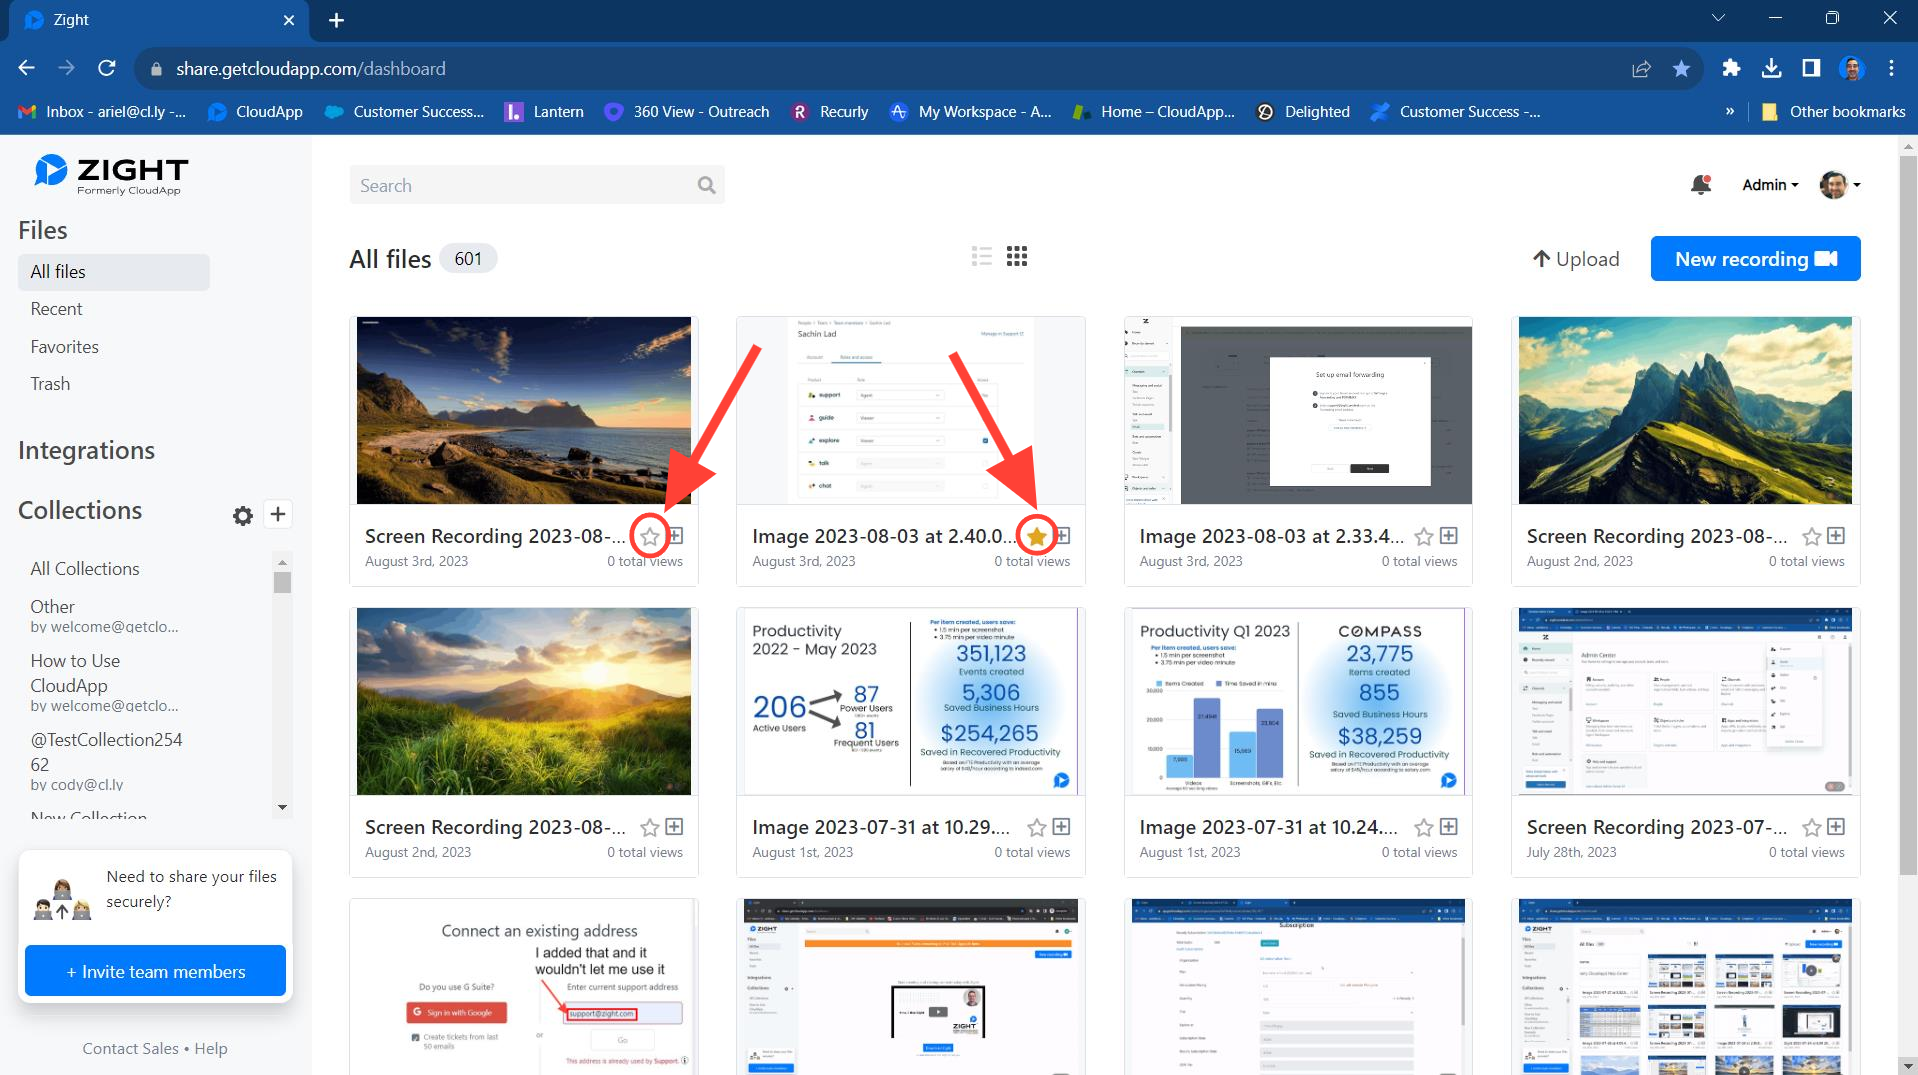Add July 28th screen recording to collection
This screenshot has width=1918, height=1075.
(x=1836, y=827)
